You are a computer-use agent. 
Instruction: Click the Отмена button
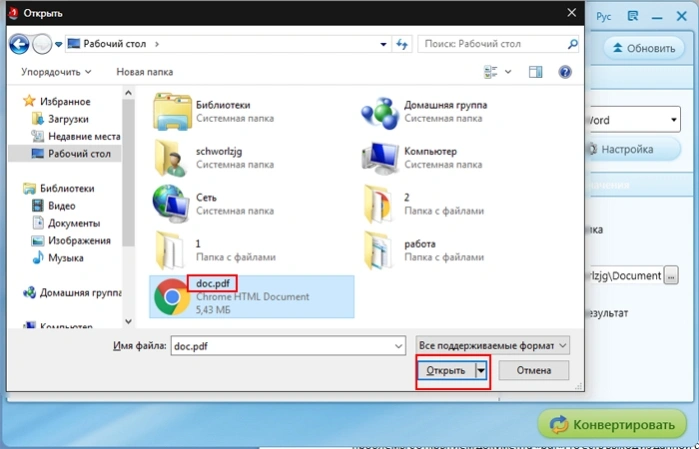coord(534,371)
